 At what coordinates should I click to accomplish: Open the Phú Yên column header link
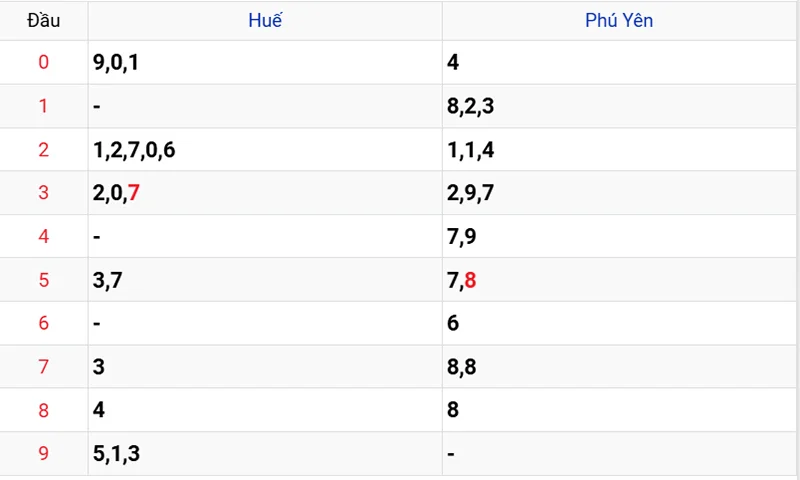click(x=619, y=20)
